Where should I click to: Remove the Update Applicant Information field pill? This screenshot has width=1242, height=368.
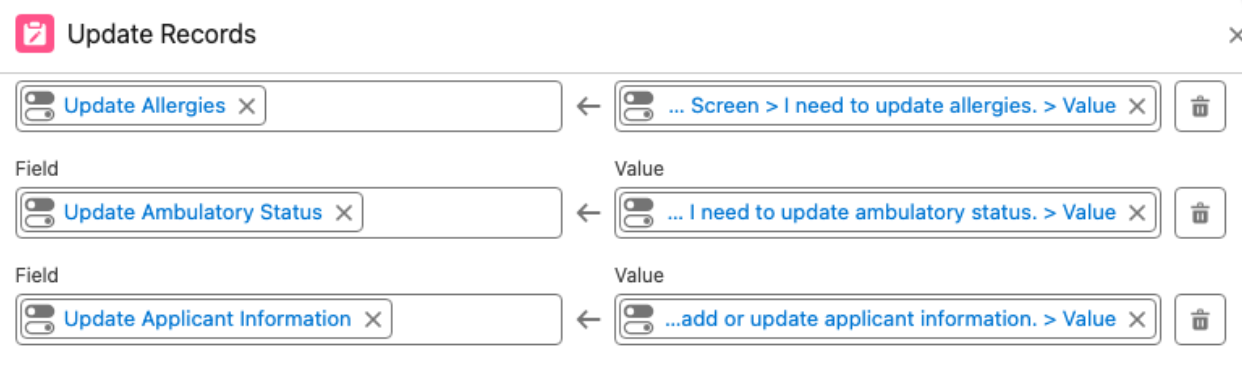point(373,319)
